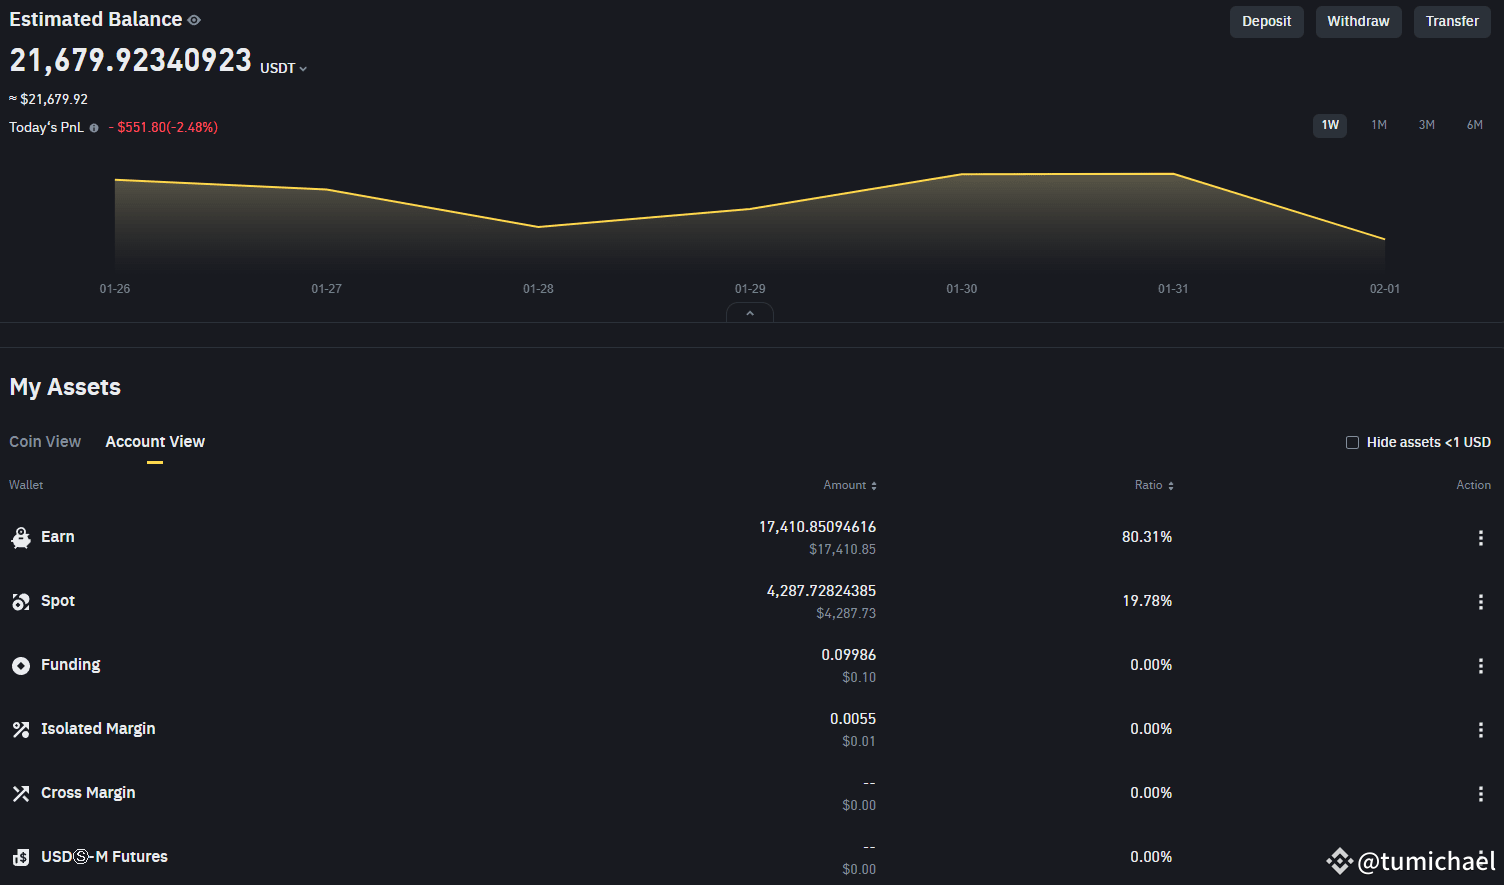Open the Cross Margin wallet row

tap(750, 793)
